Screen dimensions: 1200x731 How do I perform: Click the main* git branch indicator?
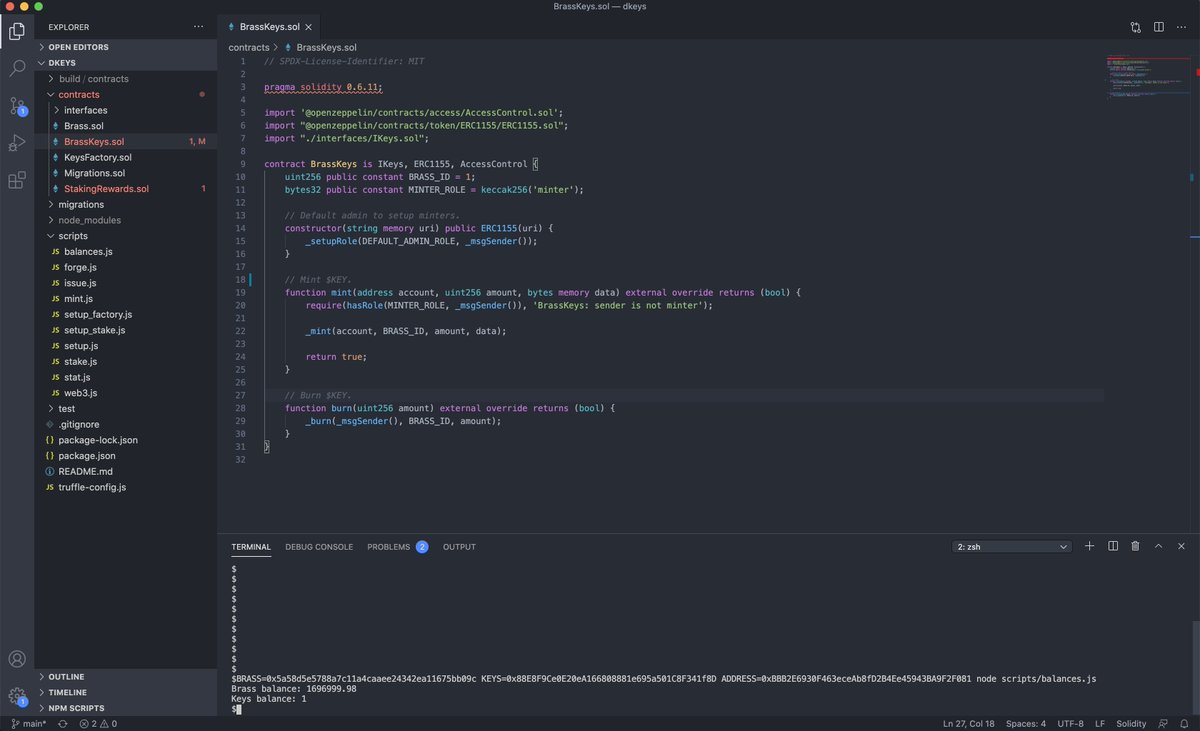pyautogui.click(x=29, y=723)
